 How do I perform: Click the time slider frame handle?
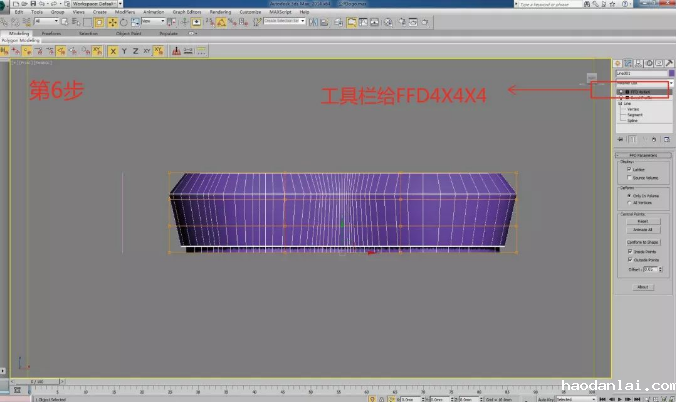pyautogui.click(x=37, y=382)
